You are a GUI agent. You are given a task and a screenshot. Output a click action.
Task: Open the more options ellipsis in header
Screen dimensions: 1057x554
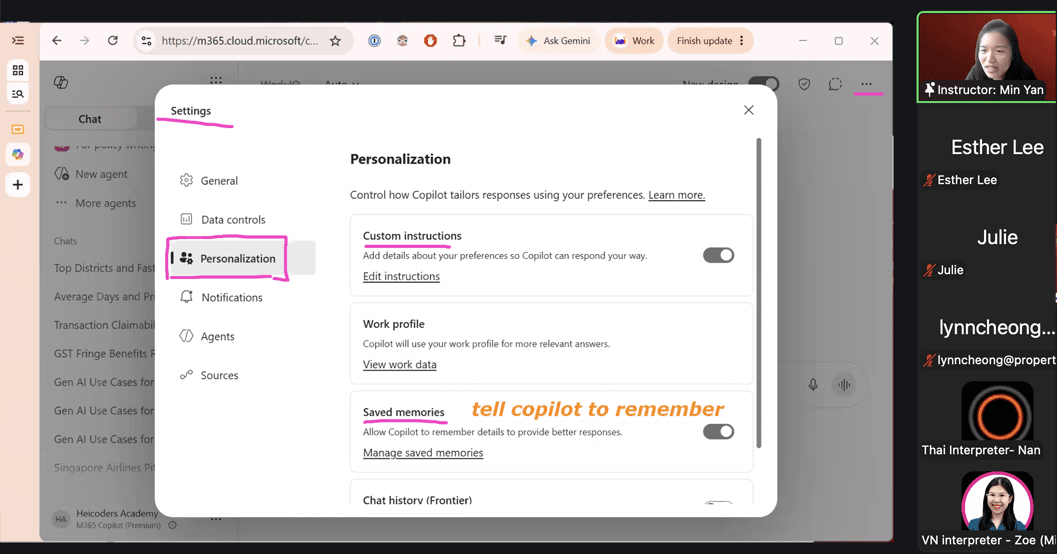[866, 84]
